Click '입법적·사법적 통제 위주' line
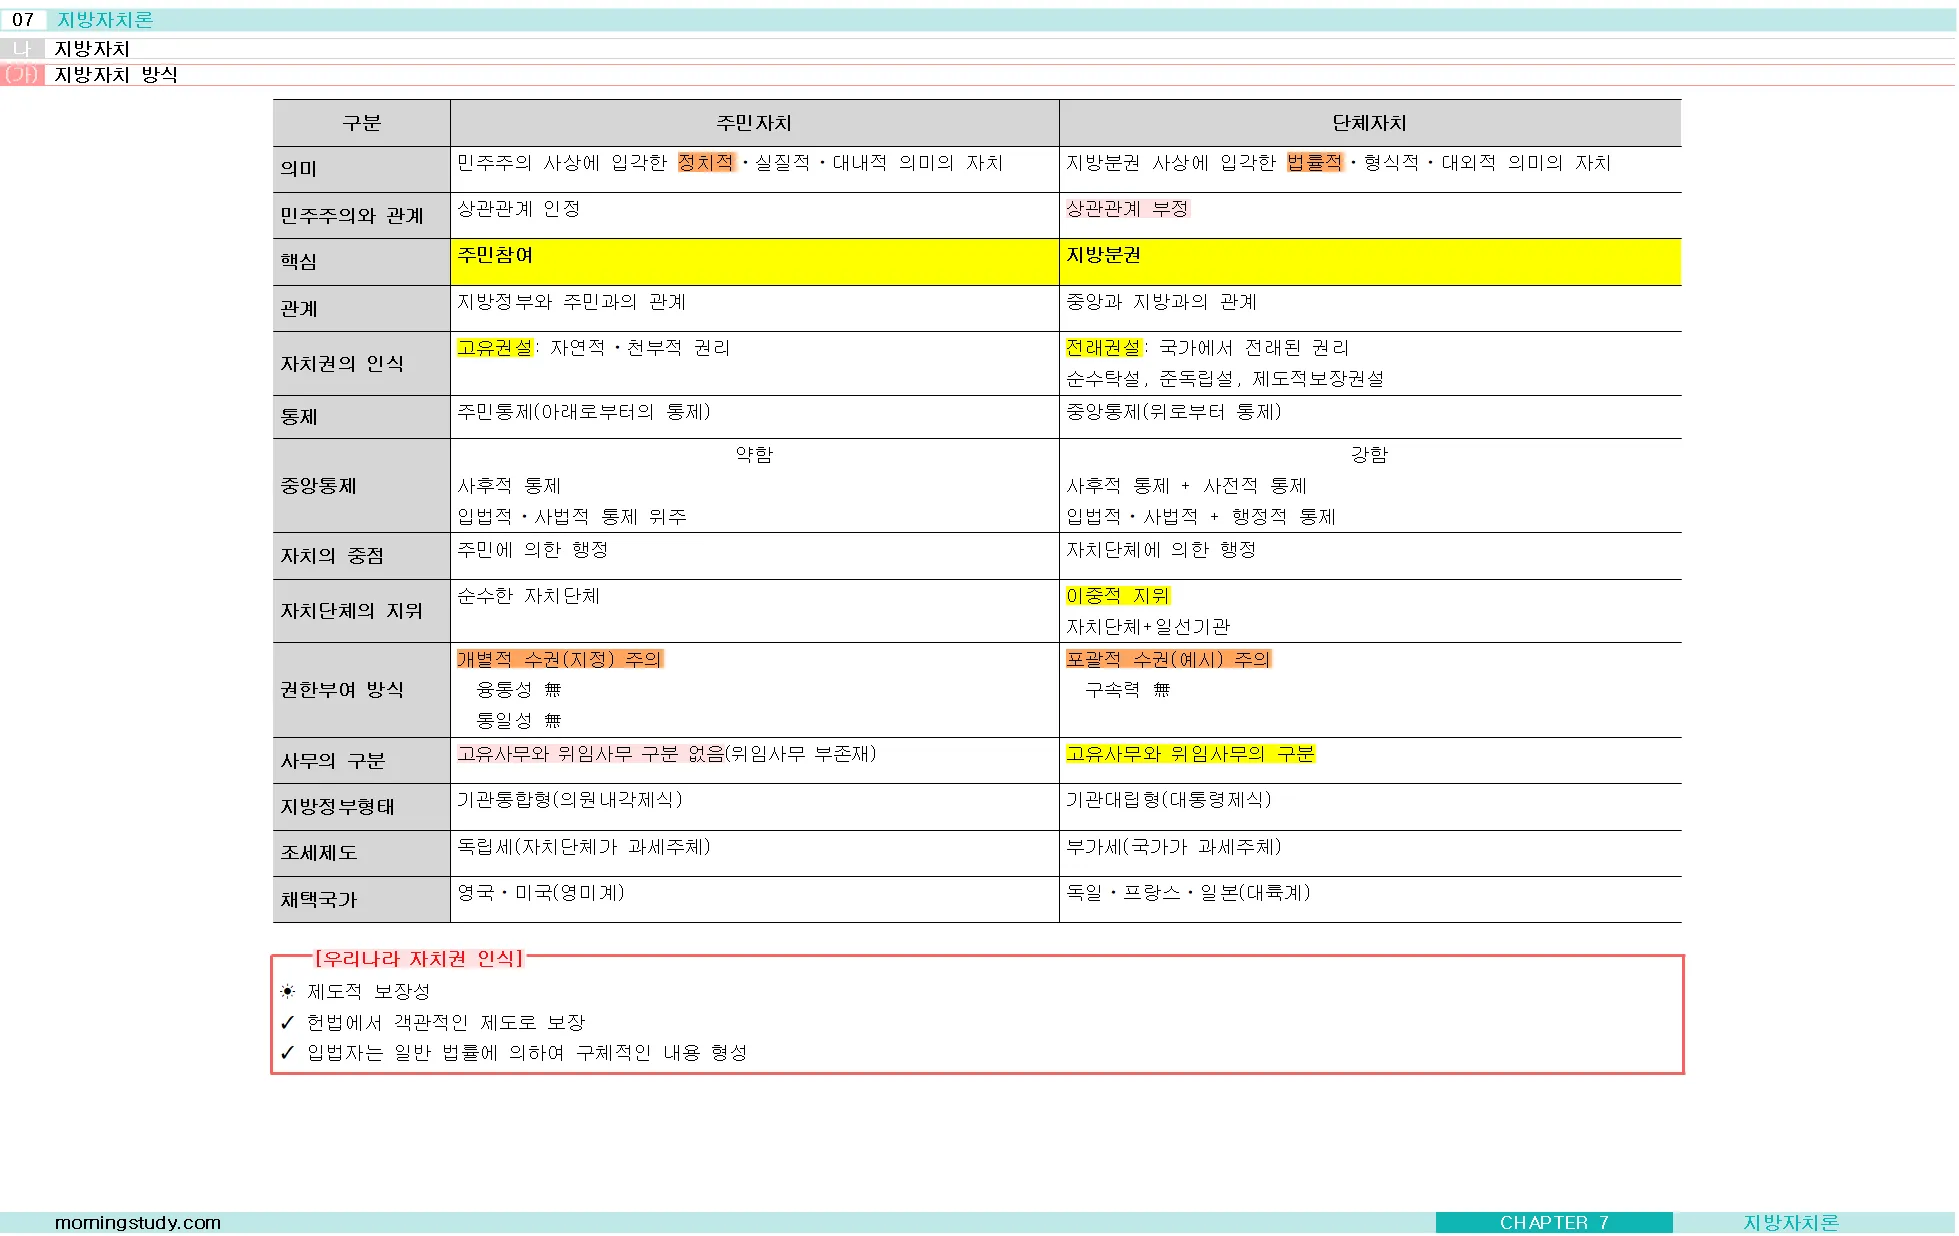1959x1236 pixels. point(572,517)
